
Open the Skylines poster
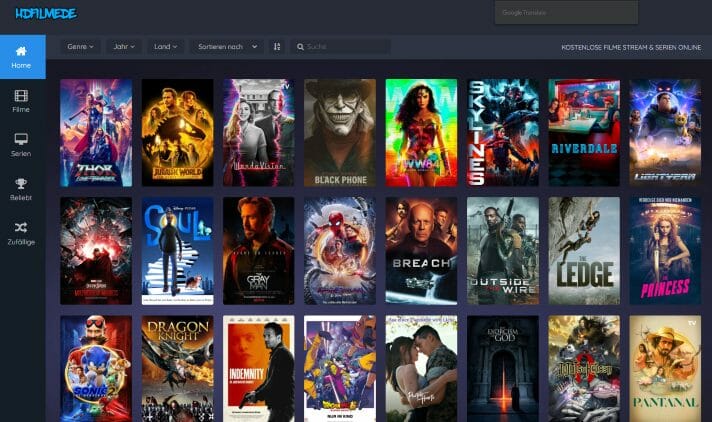coord(503,133)
